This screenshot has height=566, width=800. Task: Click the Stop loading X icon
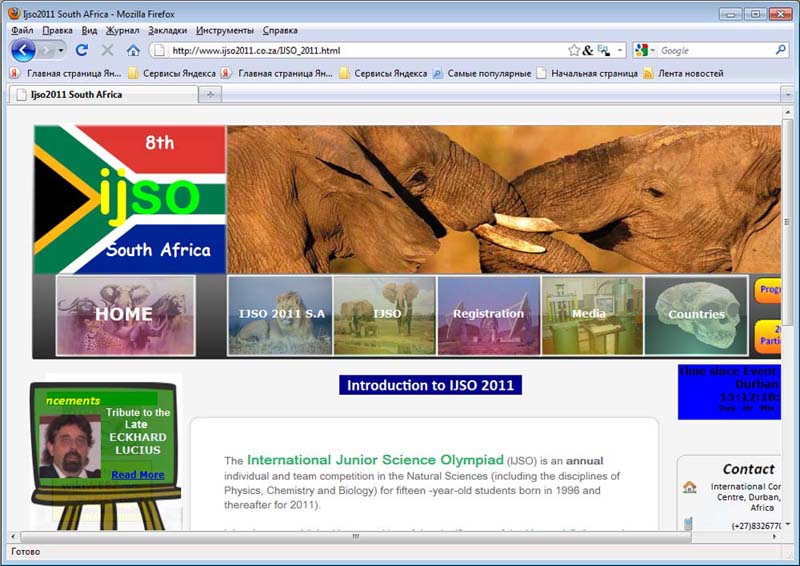pyautogui.click(x=107, y=50)
